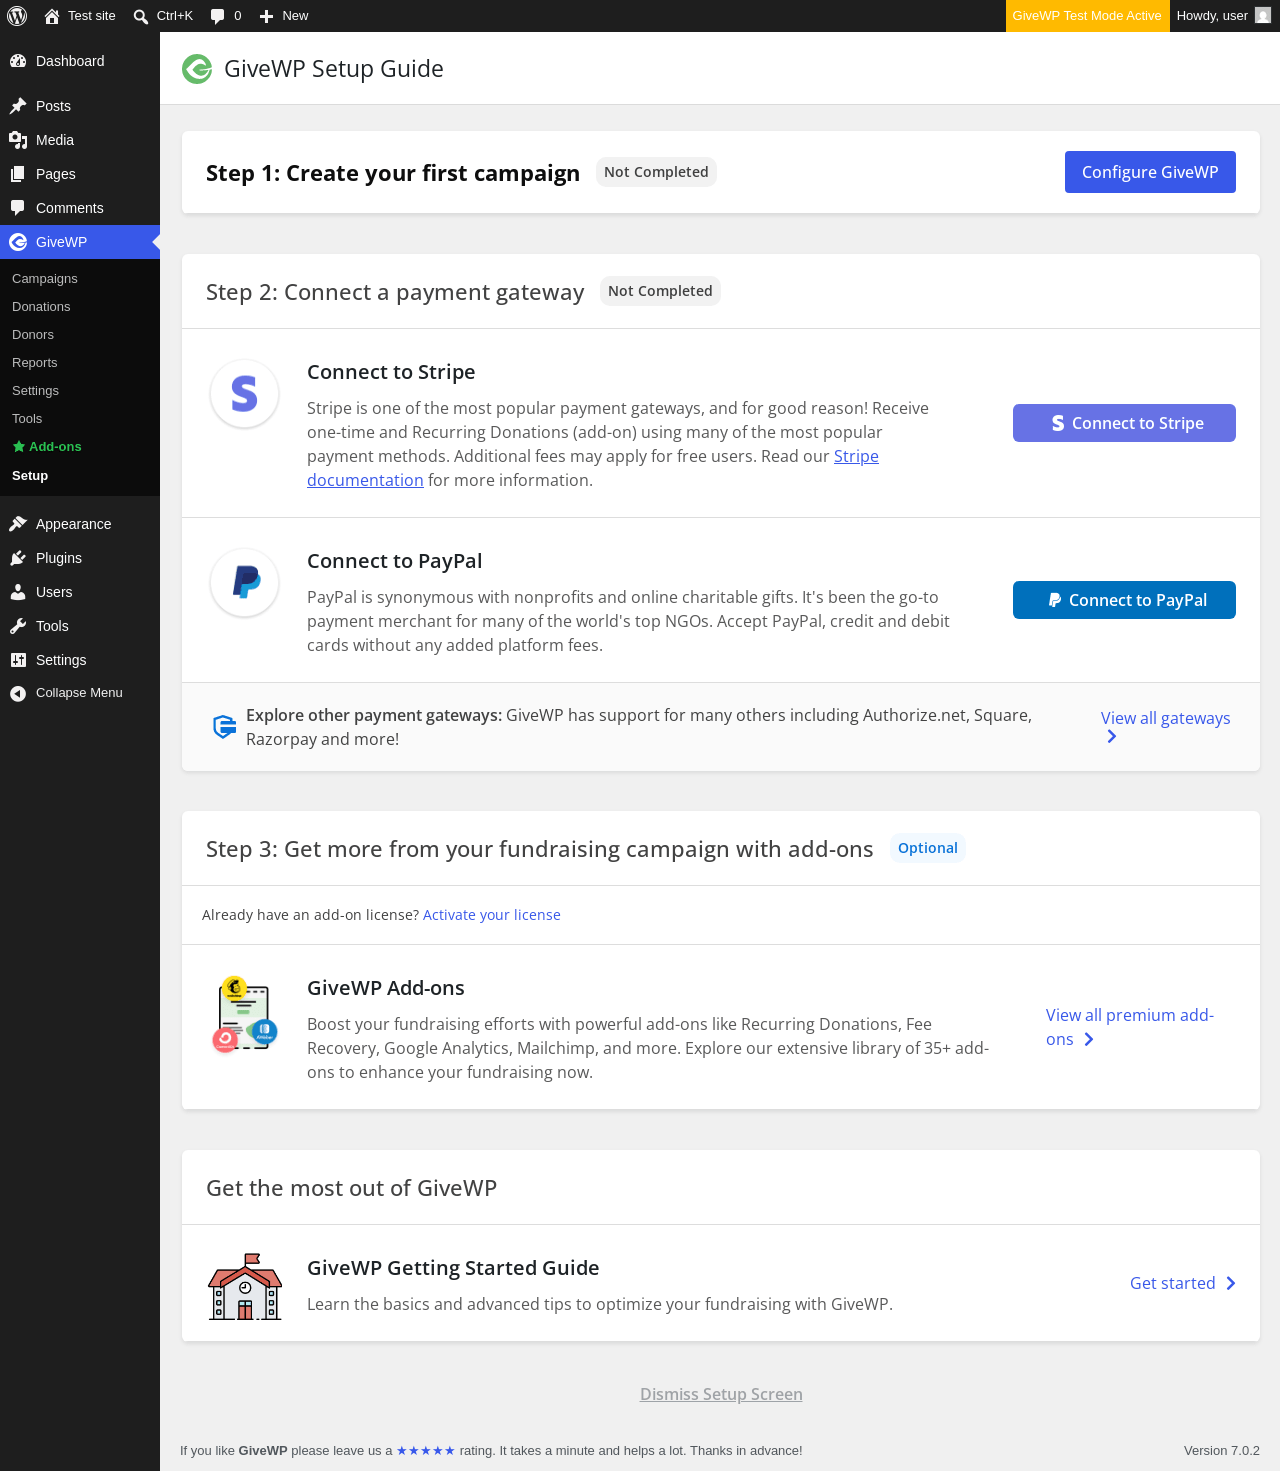Click the Getting Started Guide schoolhouse icon

[x=245, y=1287]
